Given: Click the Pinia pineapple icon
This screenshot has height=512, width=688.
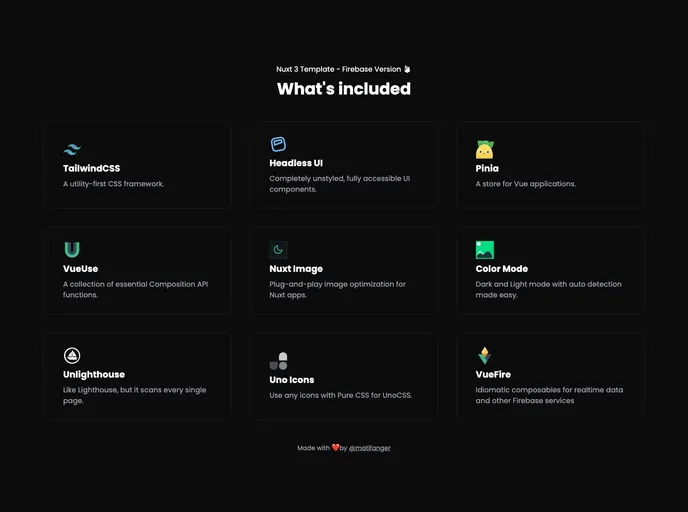Looking at the screenshot, I should (485, 150).
